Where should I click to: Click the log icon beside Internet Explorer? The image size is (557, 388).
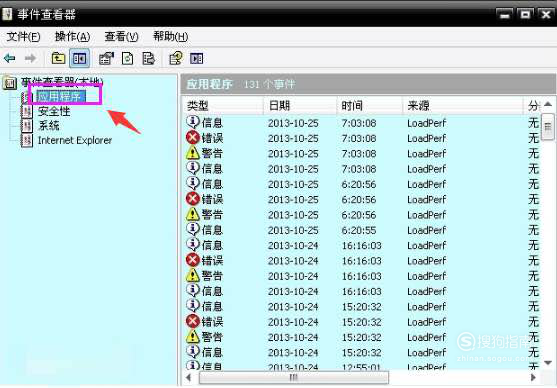(x=27, y=141)
